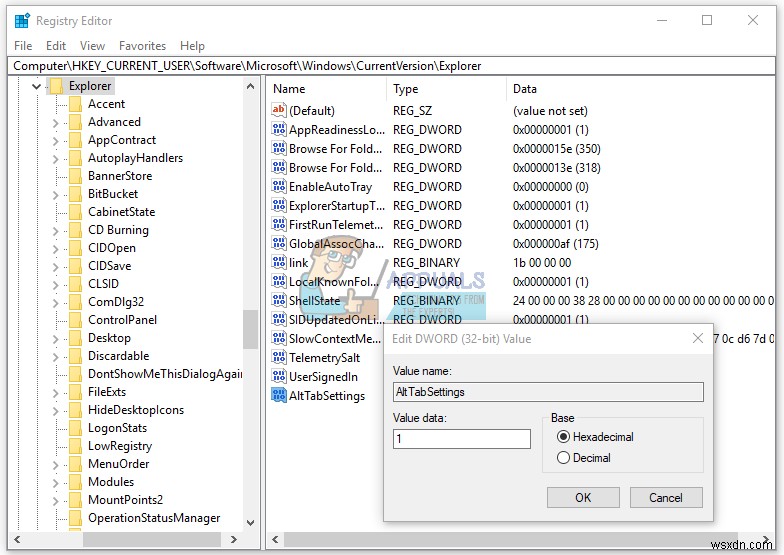The height and width of the screenshot is (555, 784).
Task: Click the EnableAutoTray DWORD icon
Action: [278, 186]
